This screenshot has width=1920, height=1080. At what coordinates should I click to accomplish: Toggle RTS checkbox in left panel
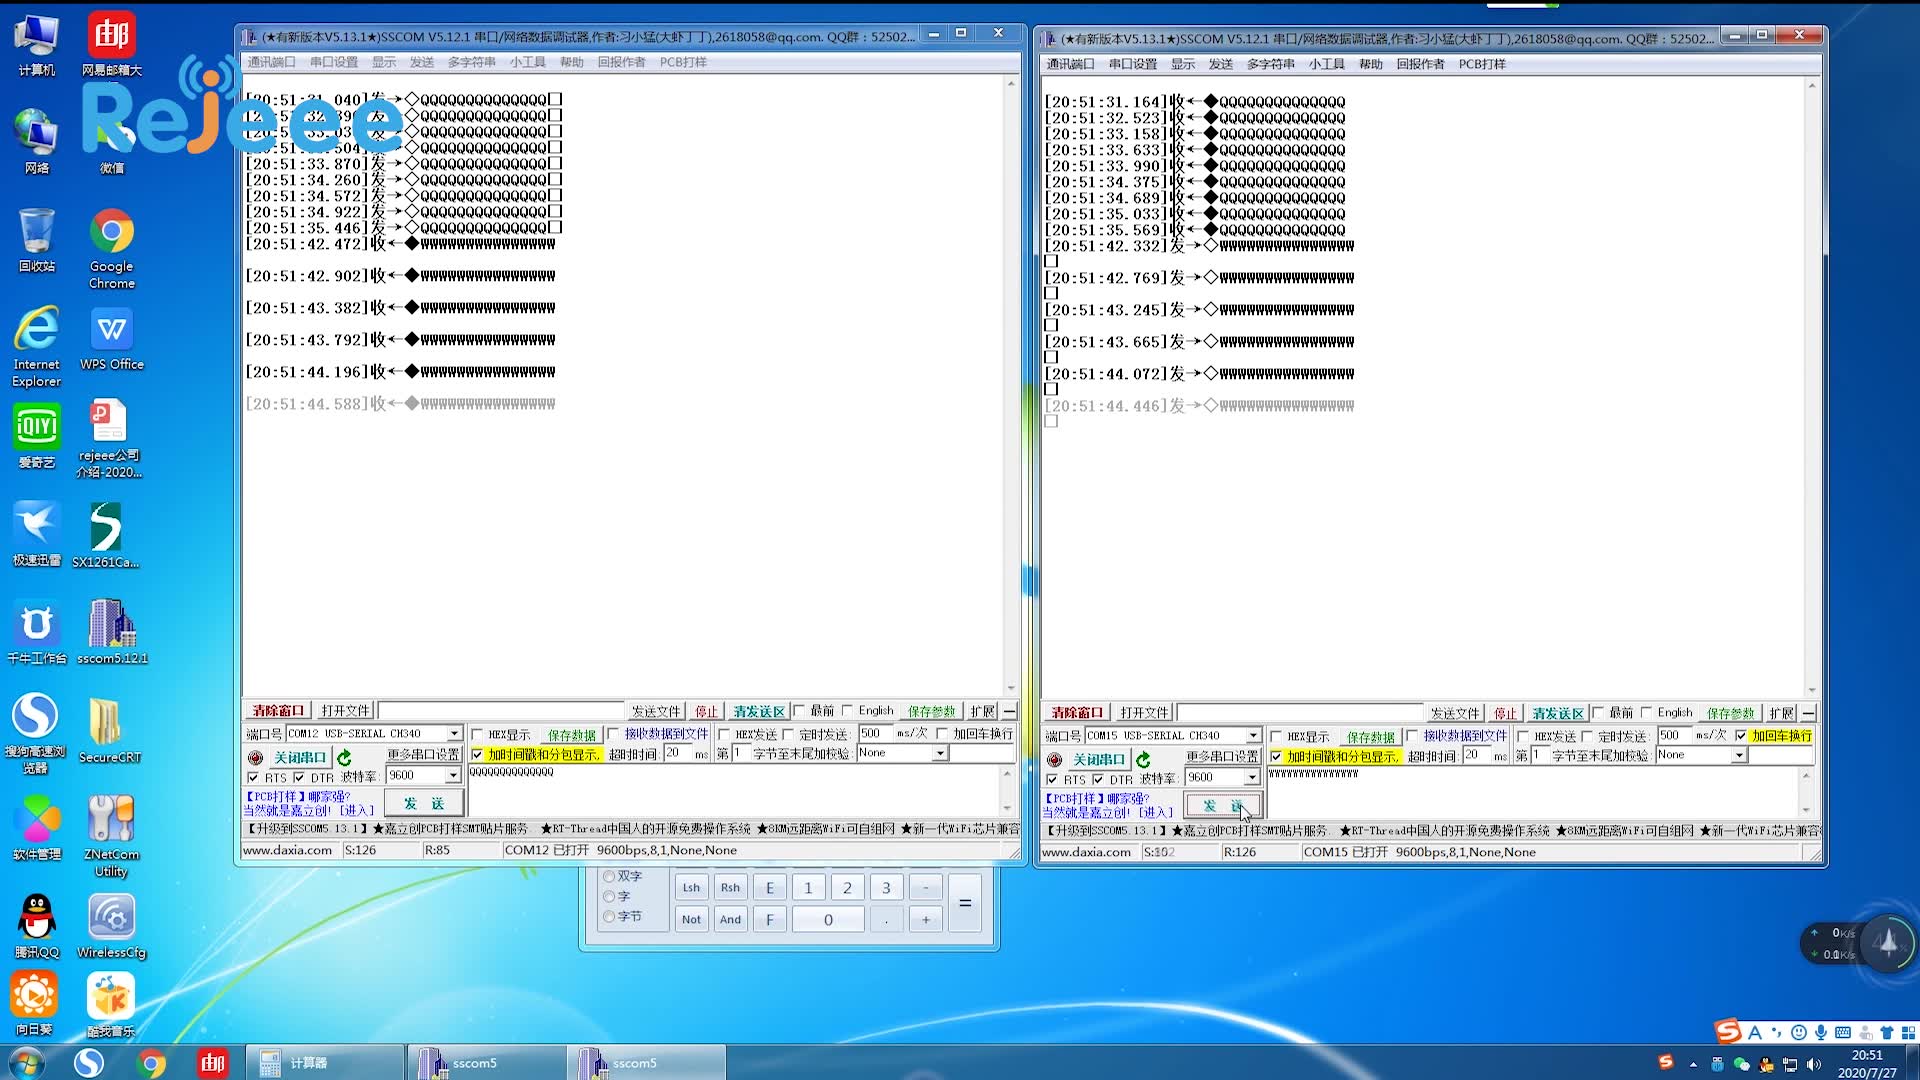[251, 775]
